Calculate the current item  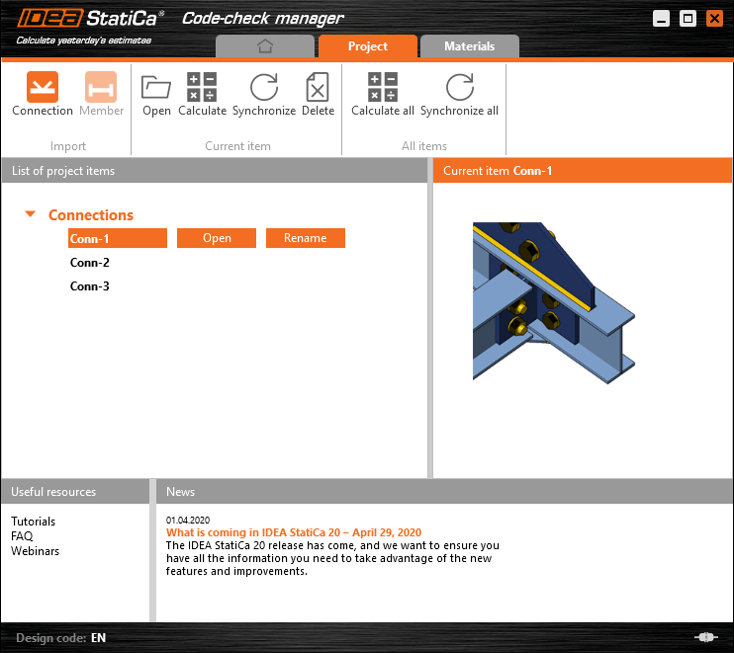click(x=202, y=94)
